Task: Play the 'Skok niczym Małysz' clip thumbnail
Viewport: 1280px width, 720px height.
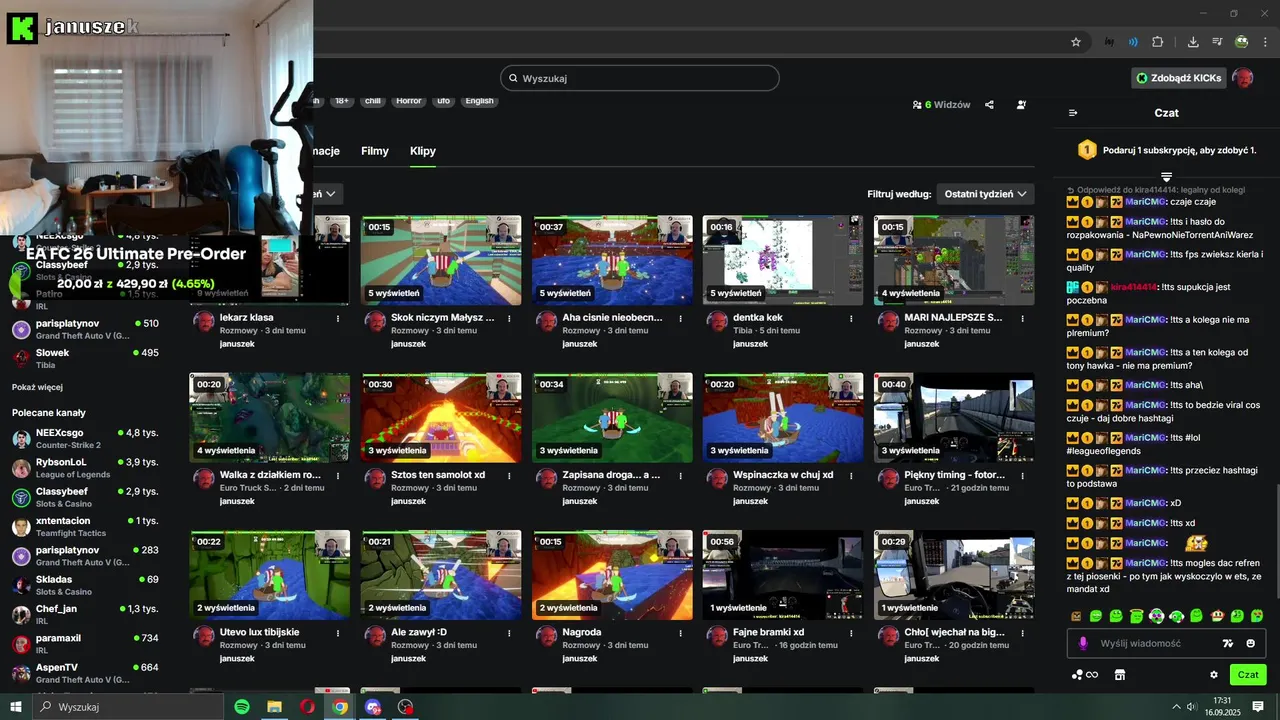Action: pos(441,260)
